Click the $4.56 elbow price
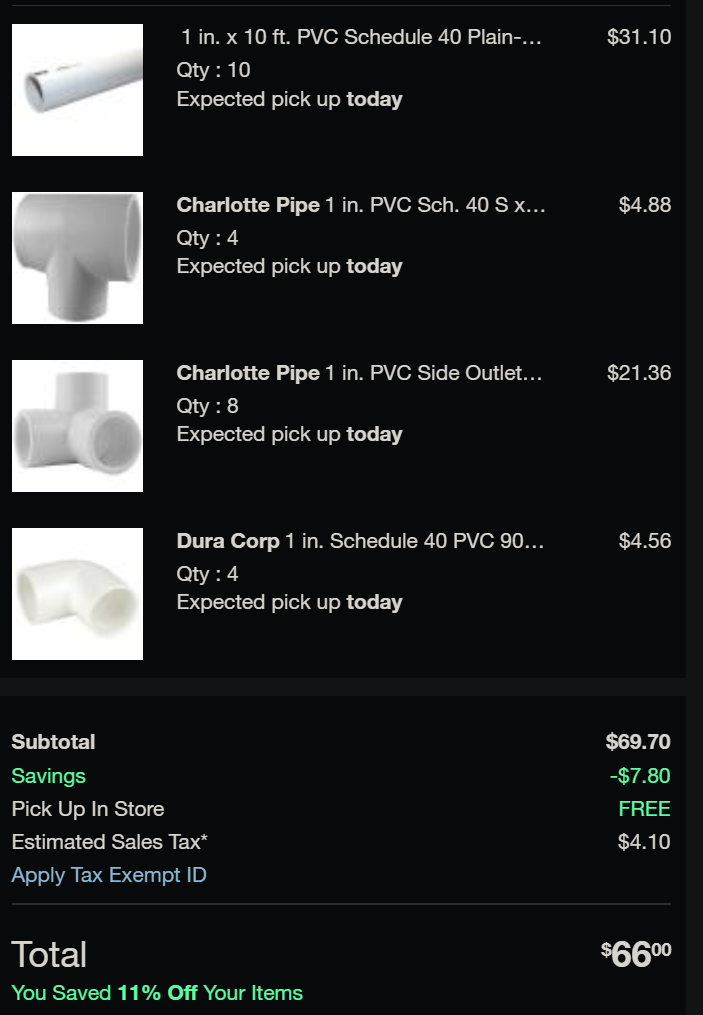 click(x=645, y=541)
